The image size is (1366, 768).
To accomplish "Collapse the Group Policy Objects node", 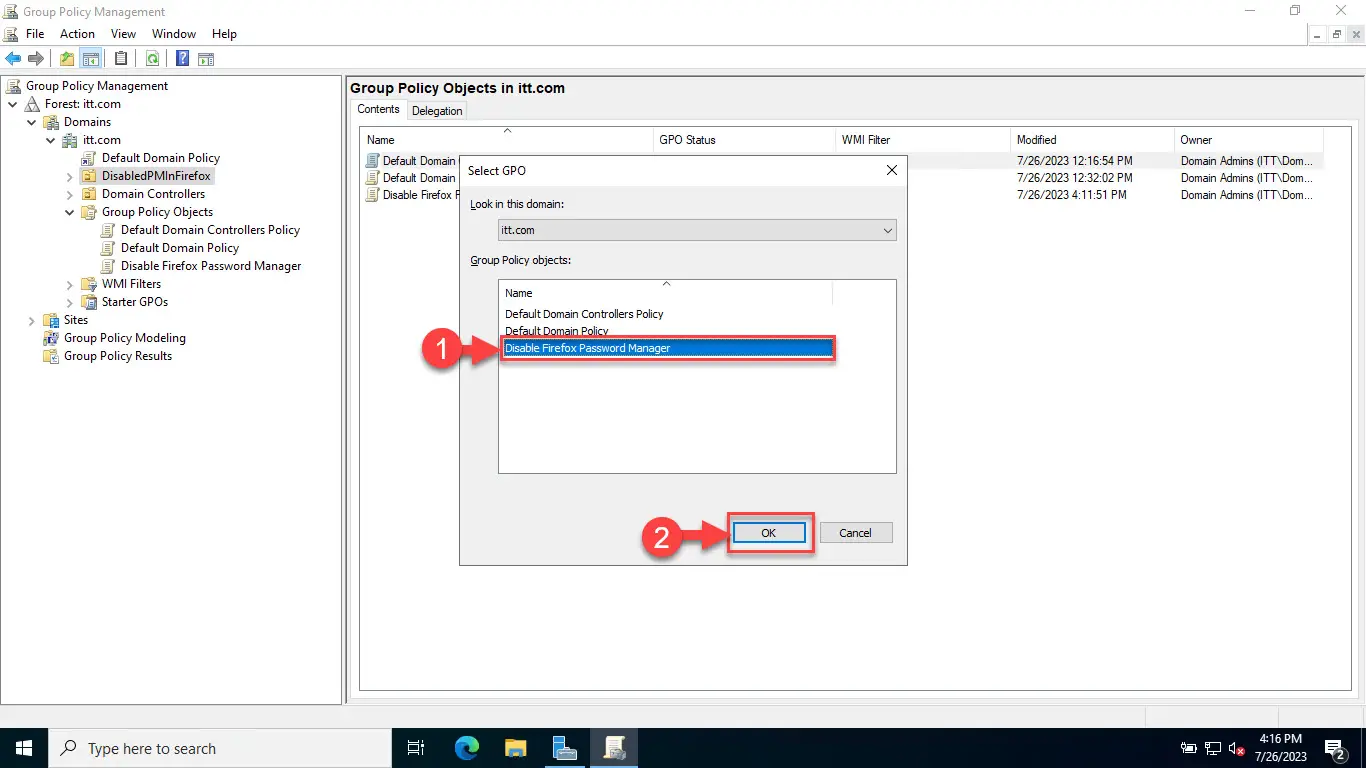I will [70, 212].
